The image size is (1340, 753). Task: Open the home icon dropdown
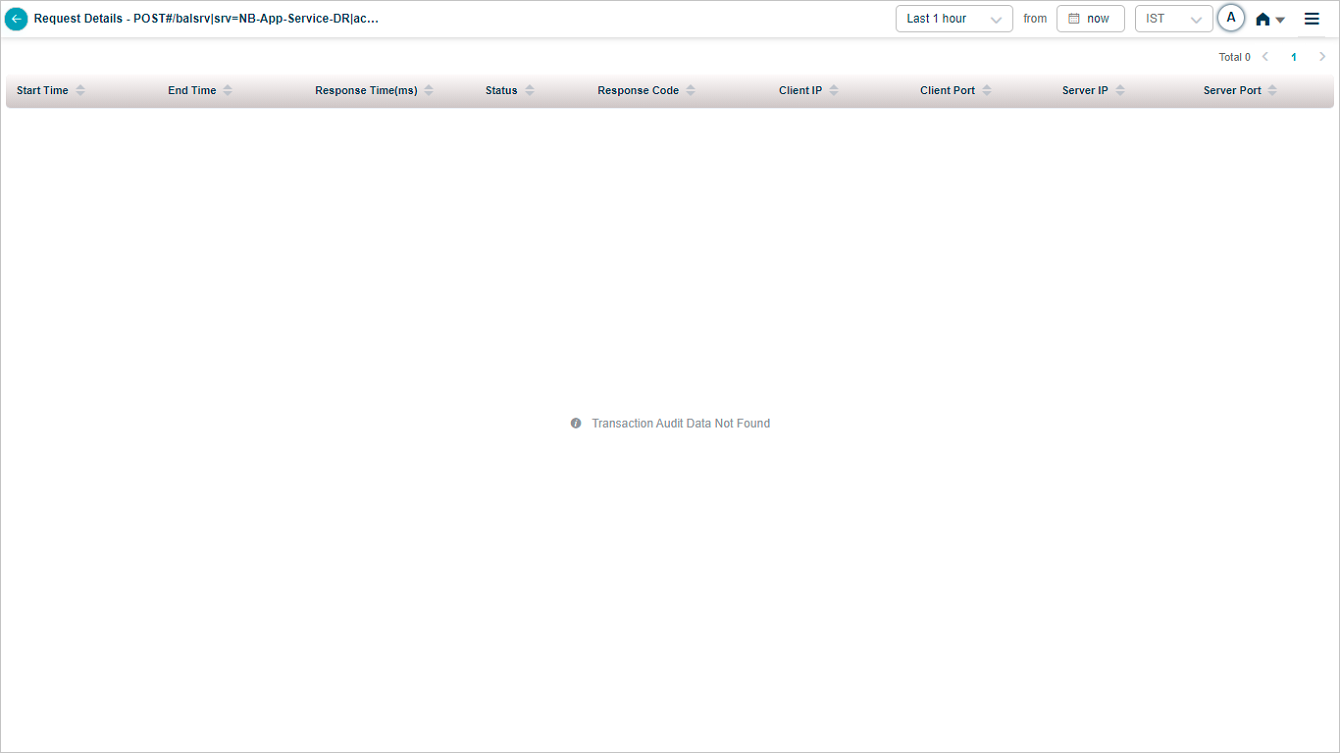point(1269,20)
